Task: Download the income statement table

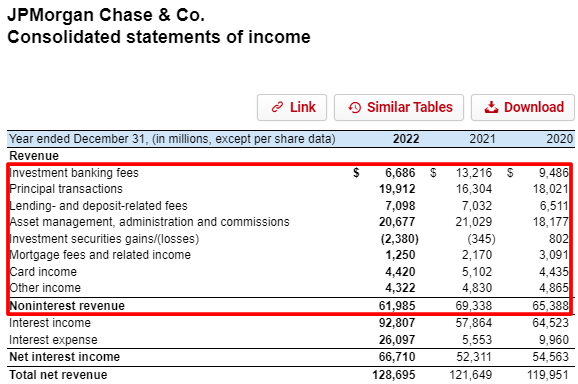Action: click(x=523, y=107)
